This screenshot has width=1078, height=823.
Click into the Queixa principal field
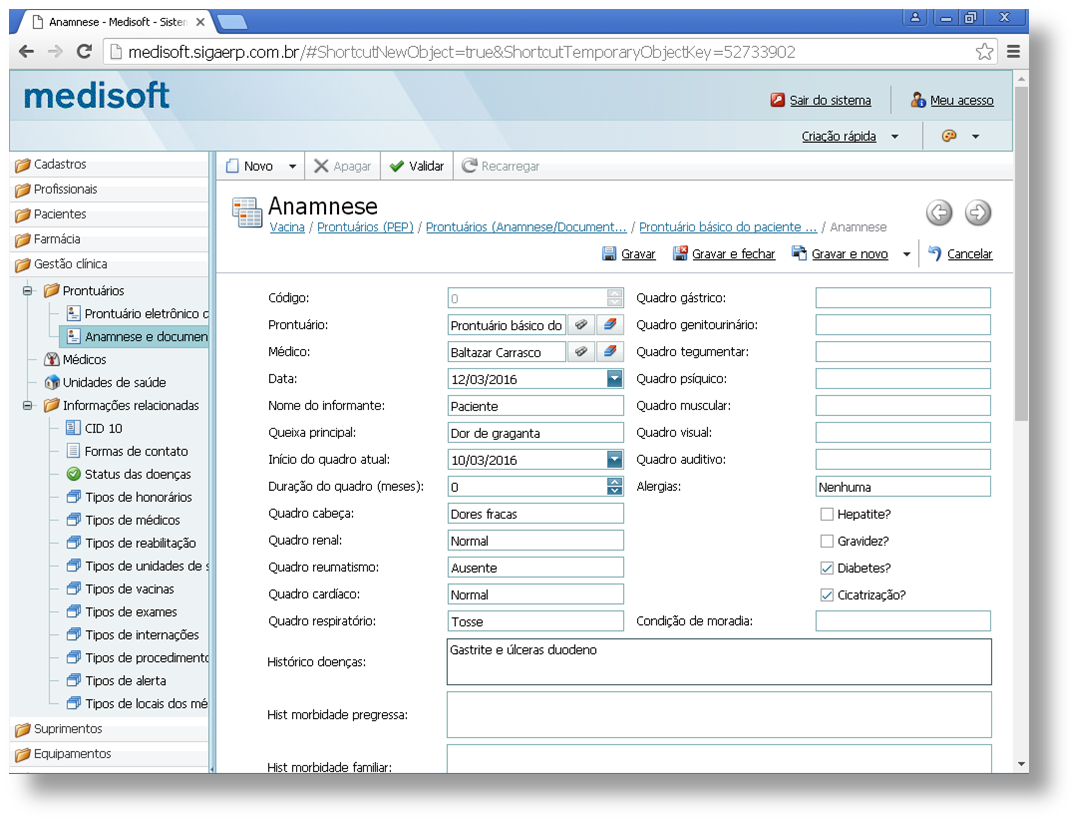[x=536, y=432]
